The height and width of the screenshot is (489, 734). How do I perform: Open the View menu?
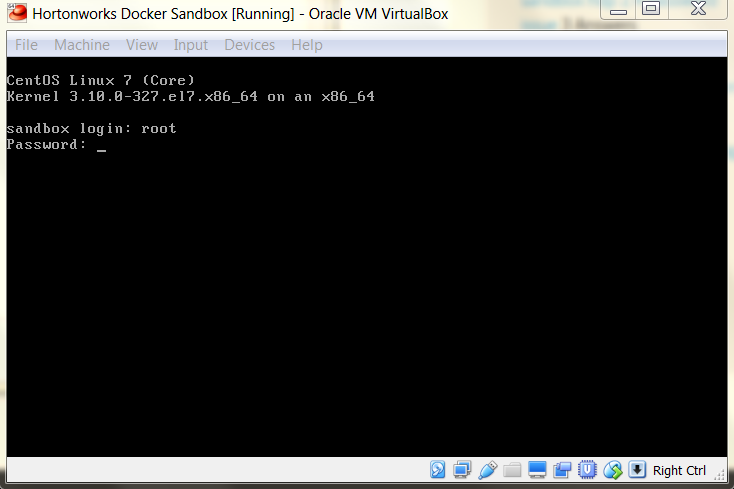click(x=142, y=45)
